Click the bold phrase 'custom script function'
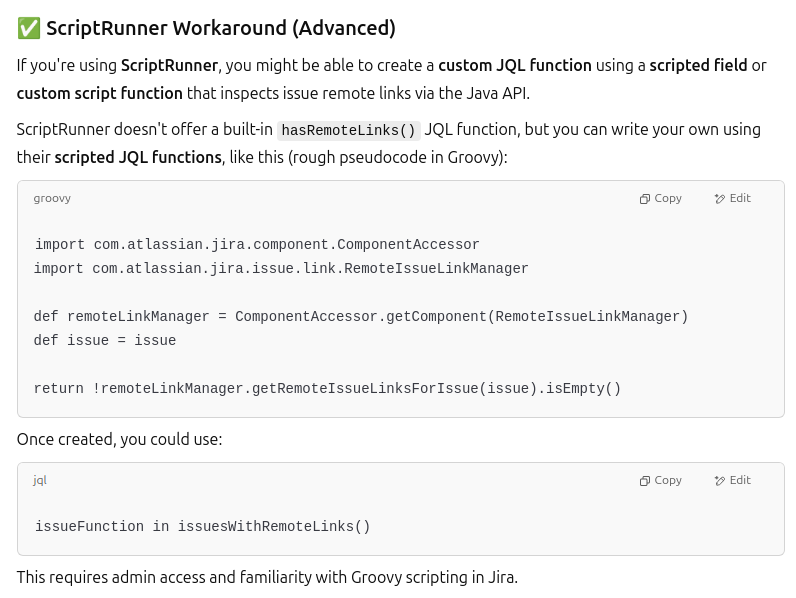The height and width of the screenshot is (598, 796). tap(100, 93)
